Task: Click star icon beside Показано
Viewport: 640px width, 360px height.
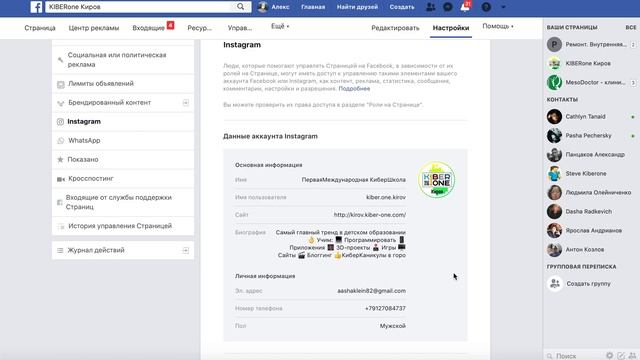Action: pos(60,160)
